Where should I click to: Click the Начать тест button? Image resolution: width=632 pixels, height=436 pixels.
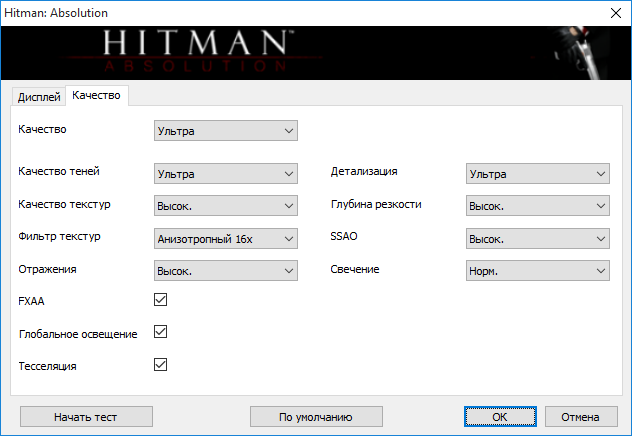(86, 417)
